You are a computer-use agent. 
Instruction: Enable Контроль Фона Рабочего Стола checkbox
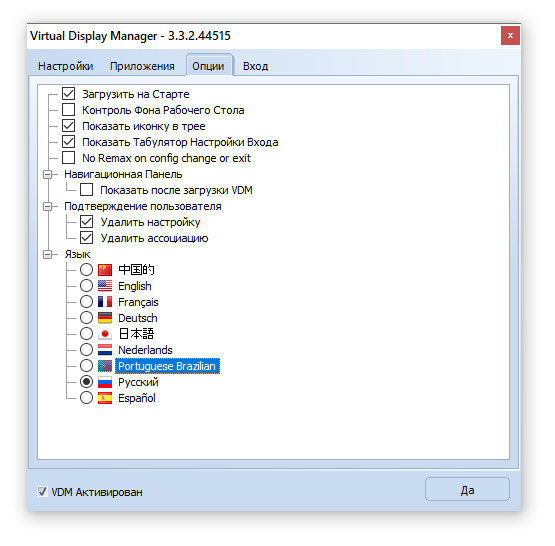click(68, 110)
